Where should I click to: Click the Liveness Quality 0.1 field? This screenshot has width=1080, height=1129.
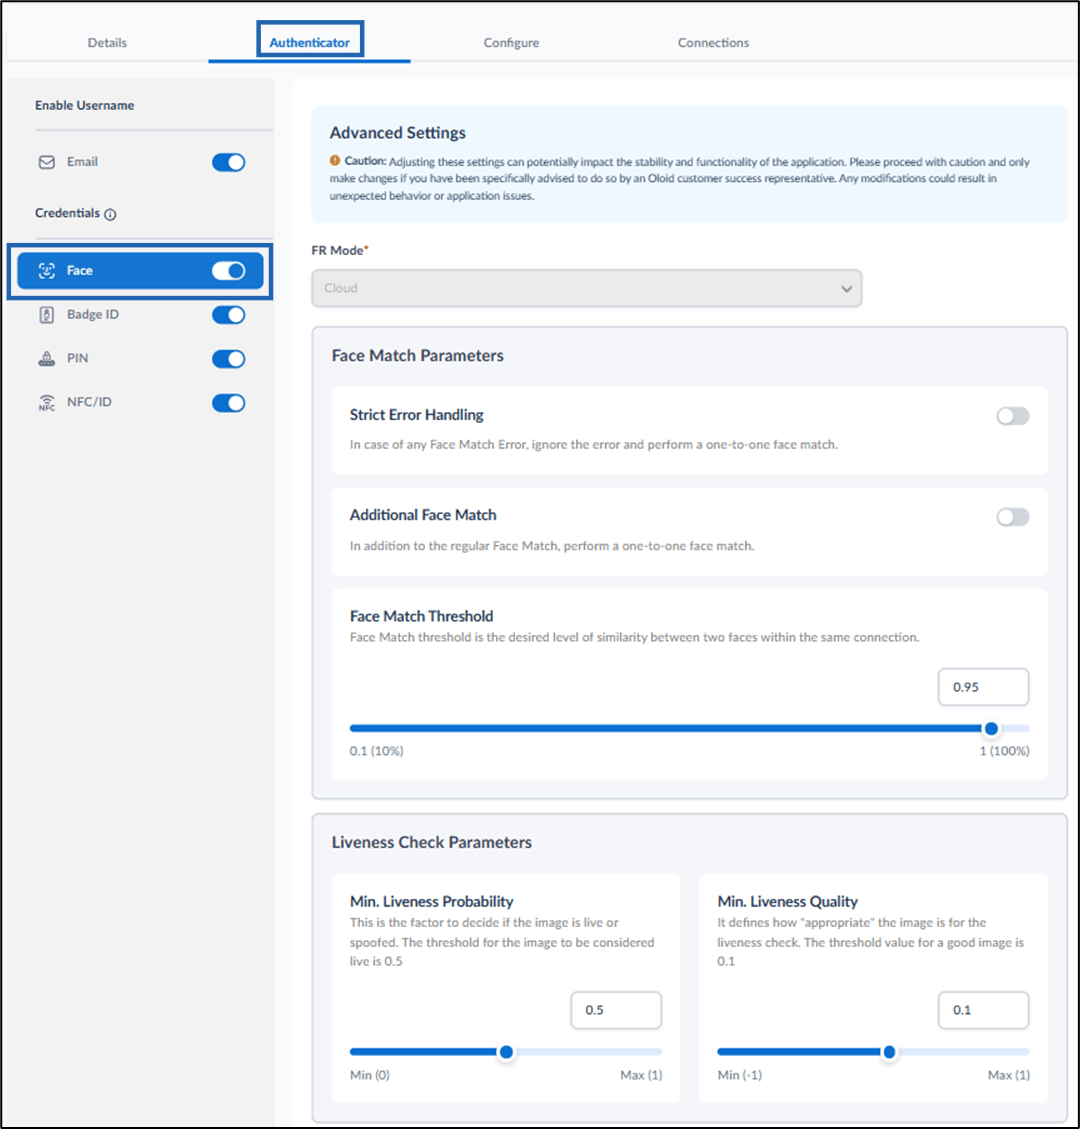tap(984, 1010)
